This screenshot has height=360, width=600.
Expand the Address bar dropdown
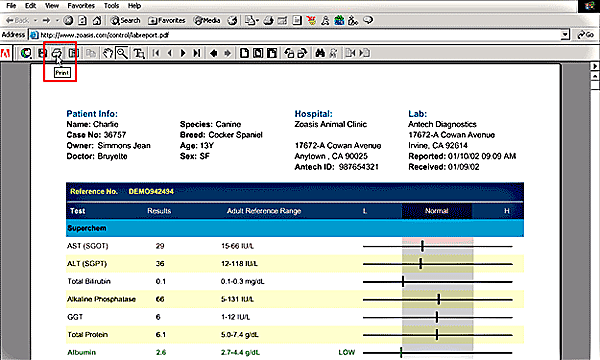(565, 35)
